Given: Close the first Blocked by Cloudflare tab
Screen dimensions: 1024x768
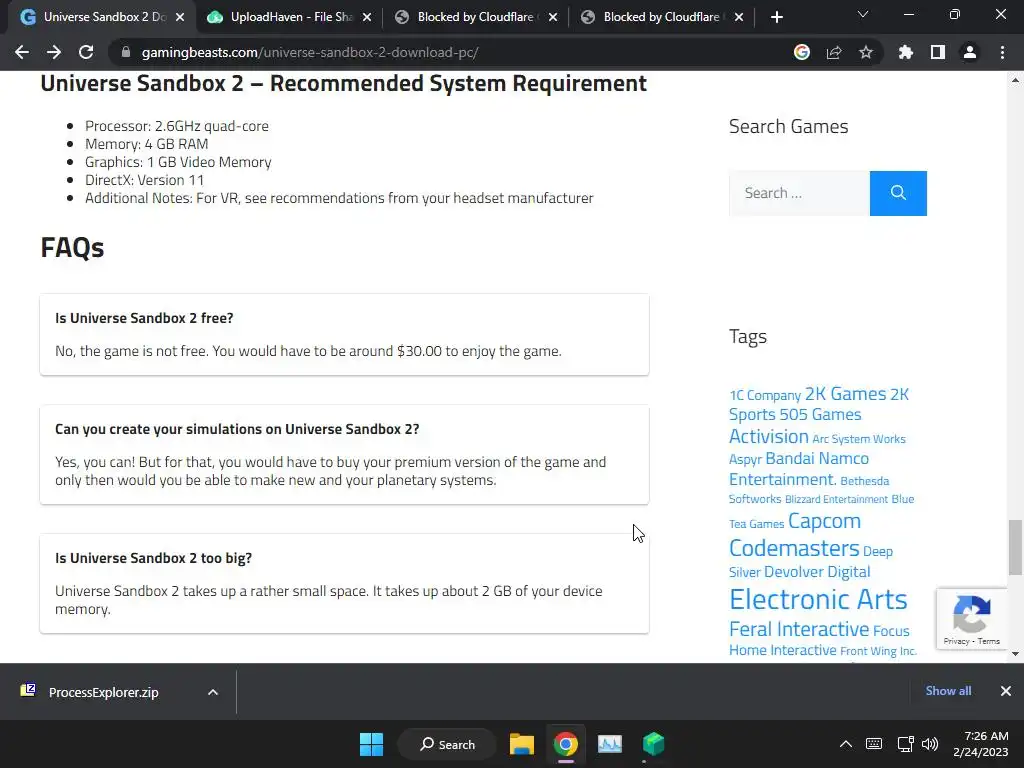Looking at the screenshot, I should point(553,18).
